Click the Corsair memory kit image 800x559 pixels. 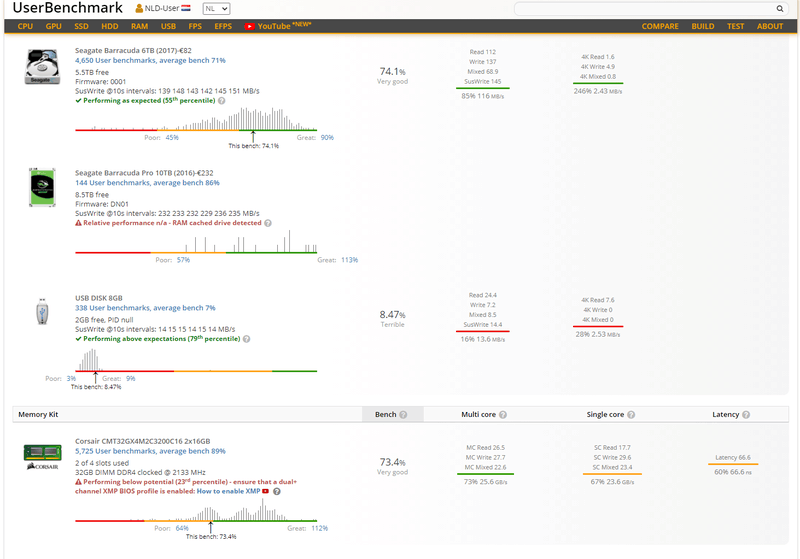click(42, 457)
